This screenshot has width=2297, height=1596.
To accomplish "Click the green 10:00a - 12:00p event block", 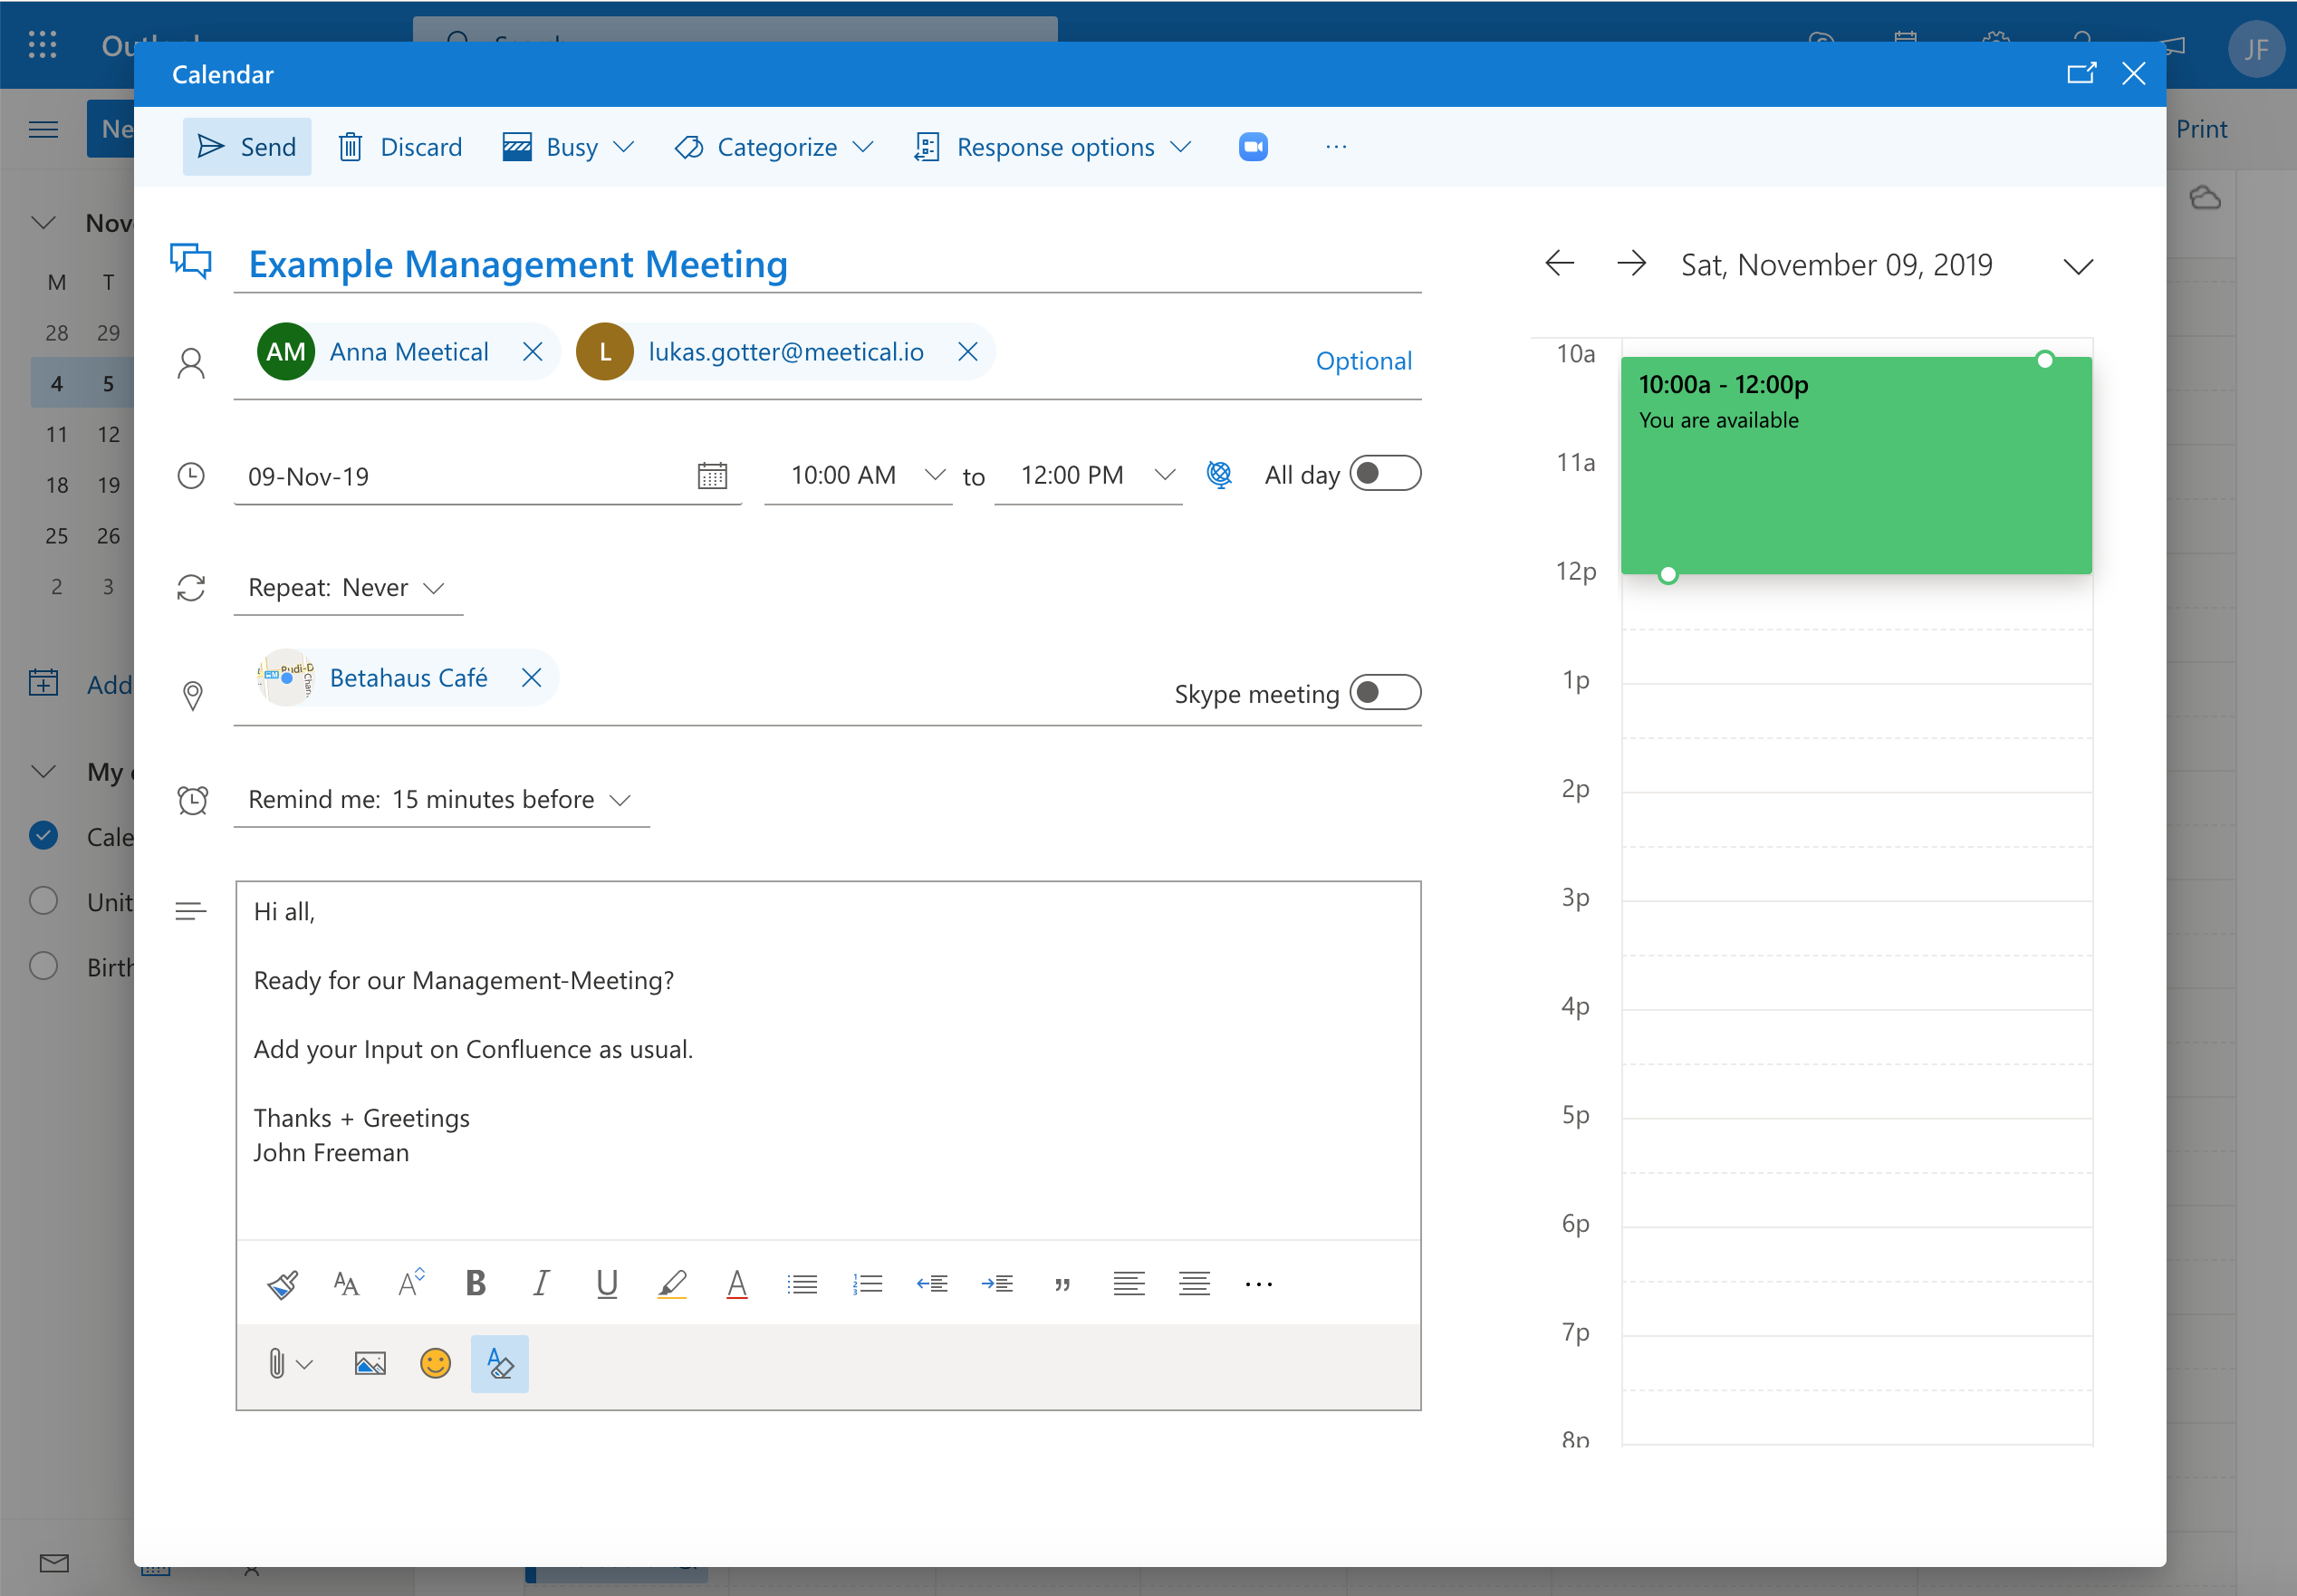I will (1856, 465).
